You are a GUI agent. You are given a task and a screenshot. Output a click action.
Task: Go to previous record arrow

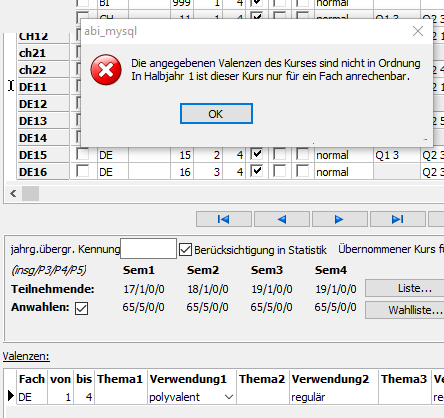pos(282,219)
